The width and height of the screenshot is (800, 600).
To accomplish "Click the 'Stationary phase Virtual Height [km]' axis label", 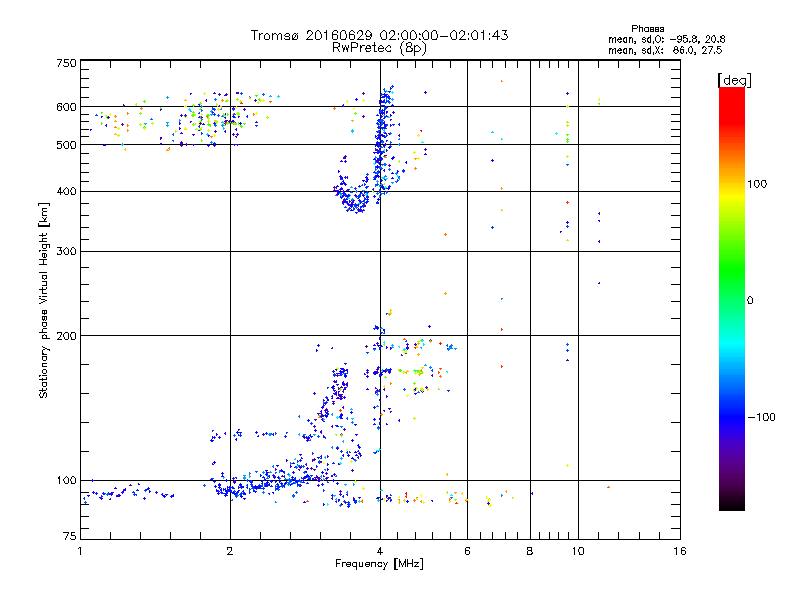I will tap(44, 300).
